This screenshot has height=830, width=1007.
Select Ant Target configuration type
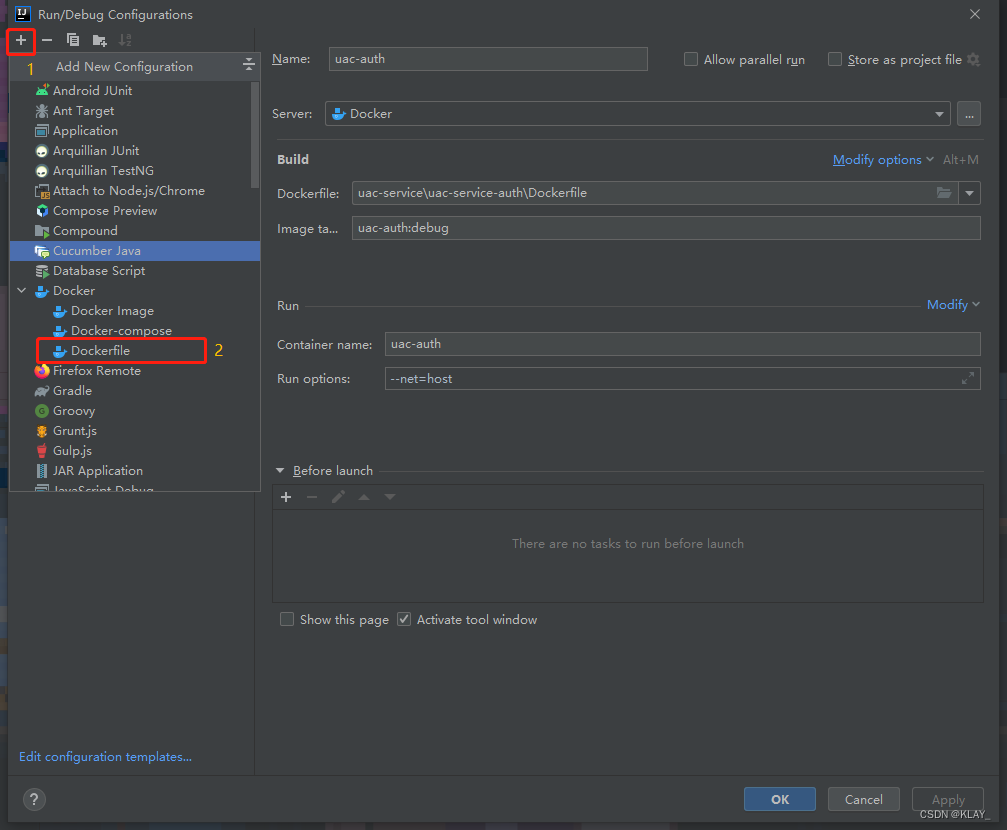coord(135,110)
